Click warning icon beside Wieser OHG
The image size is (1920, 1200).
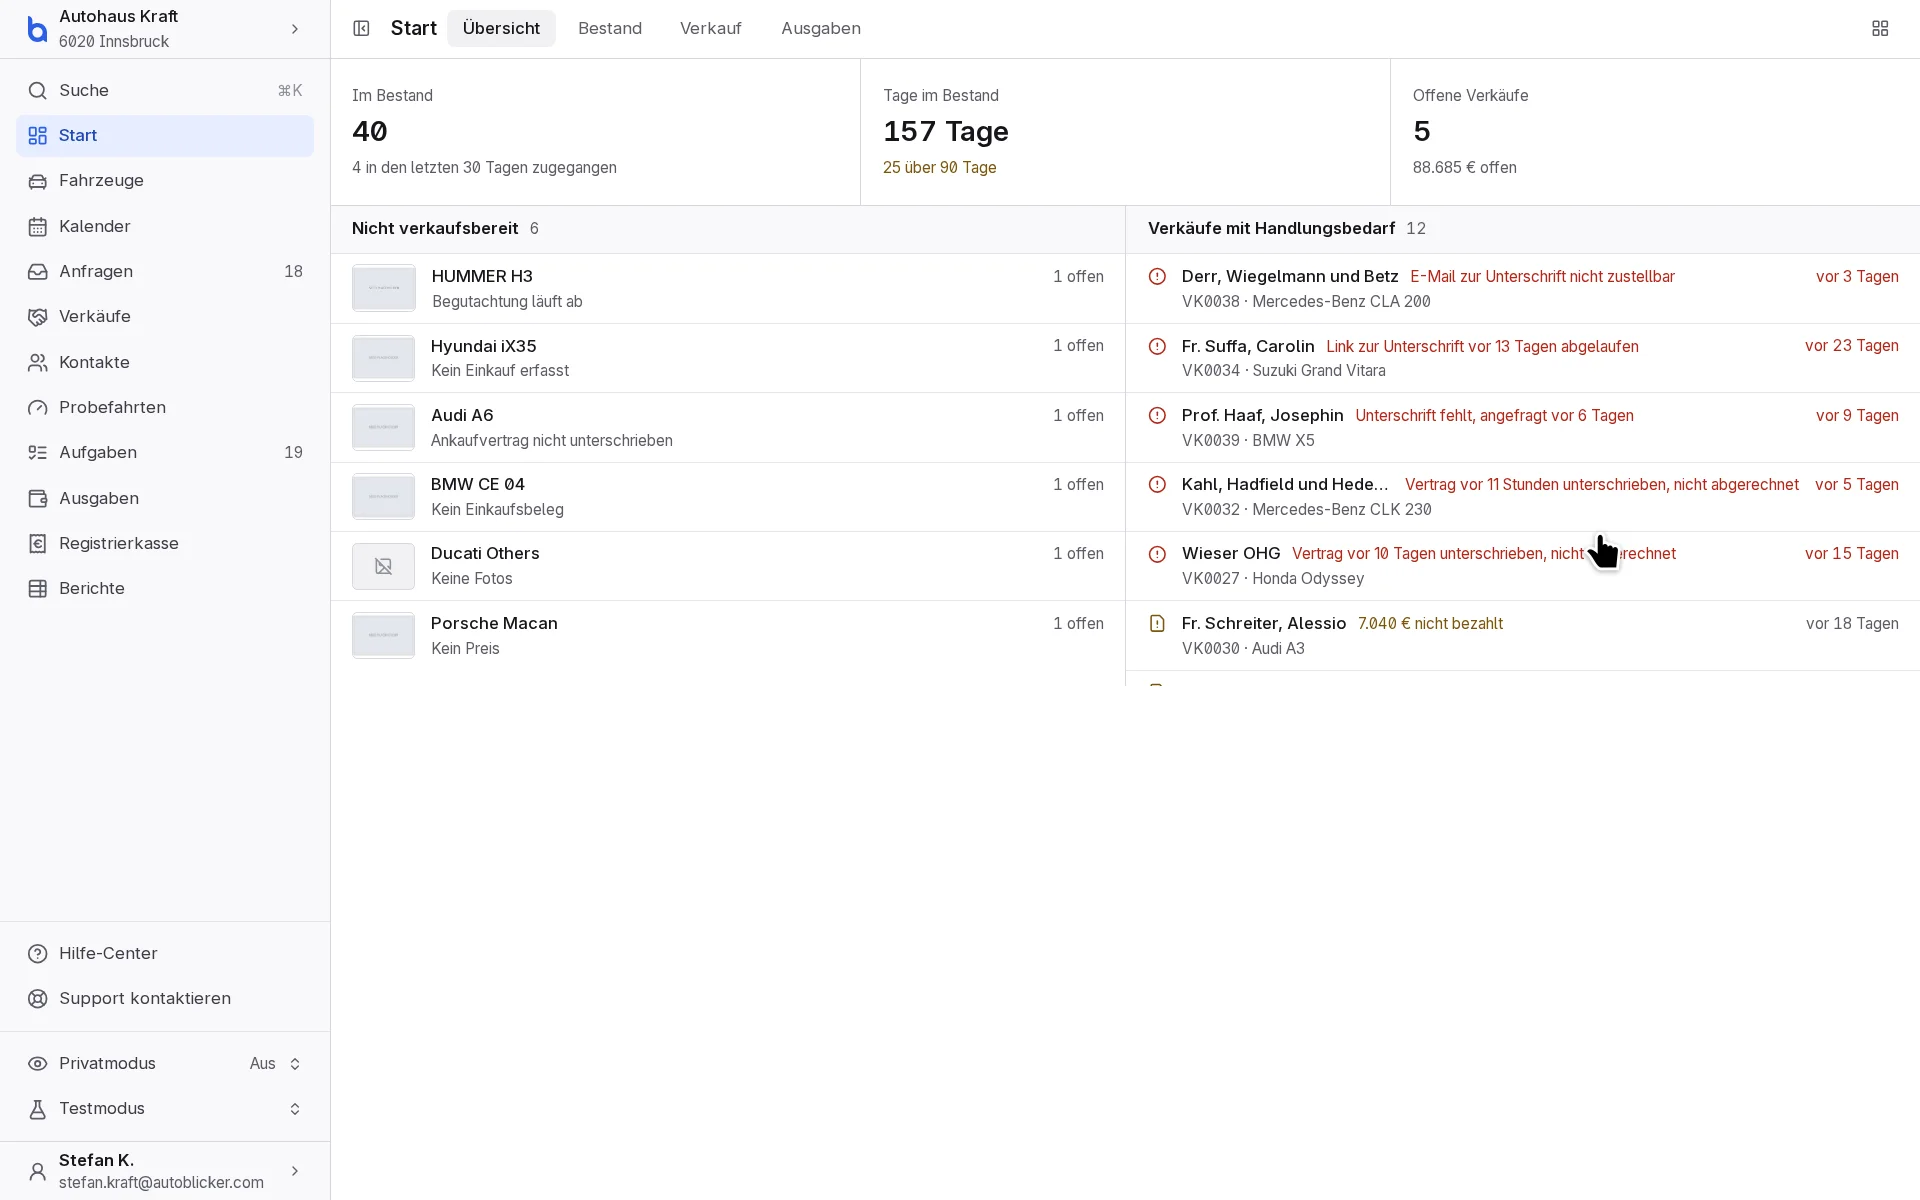[1157, 554]
